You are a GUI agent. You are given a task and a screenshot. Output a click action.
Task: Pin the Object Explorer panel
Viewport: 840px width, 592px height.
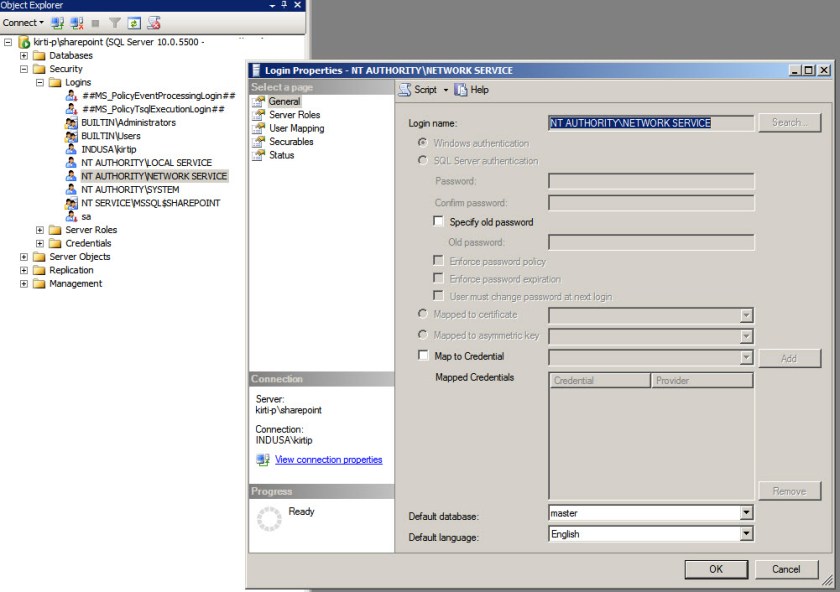284,5
